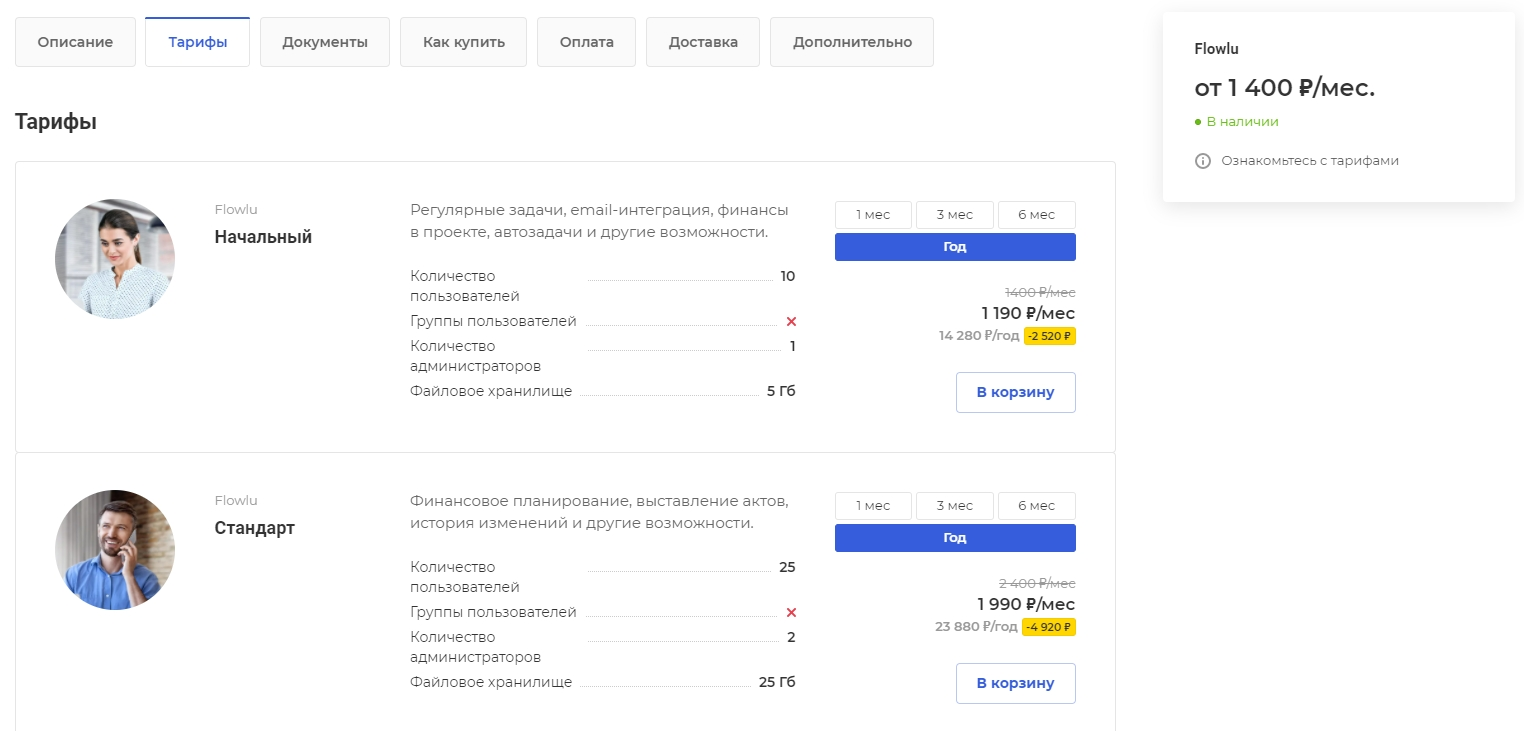Click the info icon beside Ознакомьтесь с тарифами

coord(1203,161)
